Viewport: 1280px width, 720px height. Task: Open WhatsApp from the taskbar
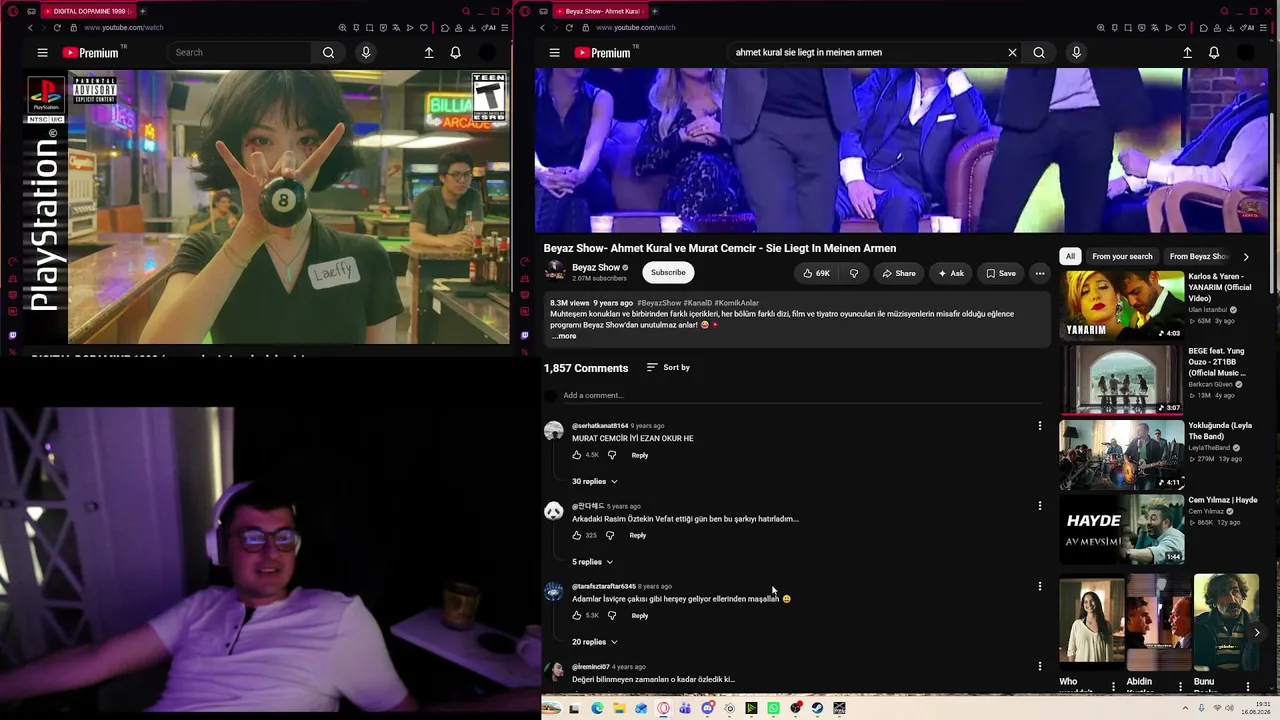pyautogui.click(x=773, y=709)
